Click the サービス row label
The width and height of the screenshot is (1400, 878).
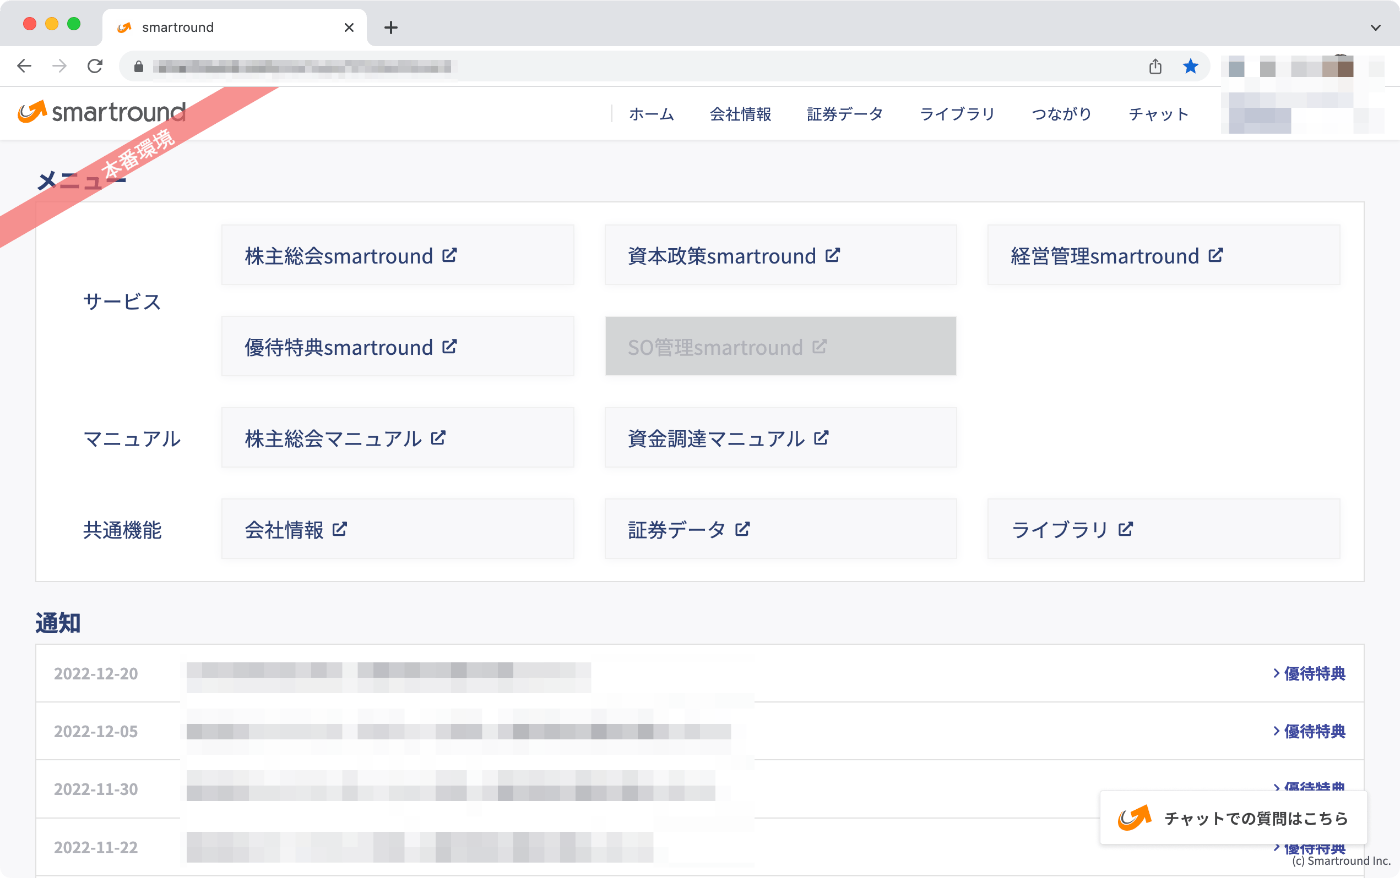point(122,302)
